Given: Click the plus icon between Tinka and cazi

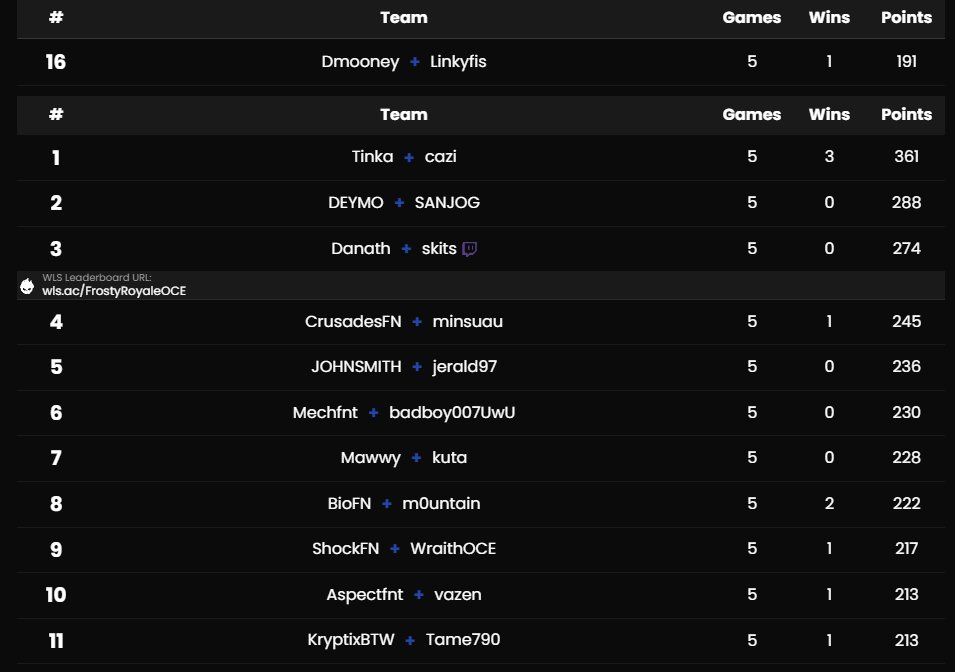Looking at the screenshot, I should click(409, 157).
